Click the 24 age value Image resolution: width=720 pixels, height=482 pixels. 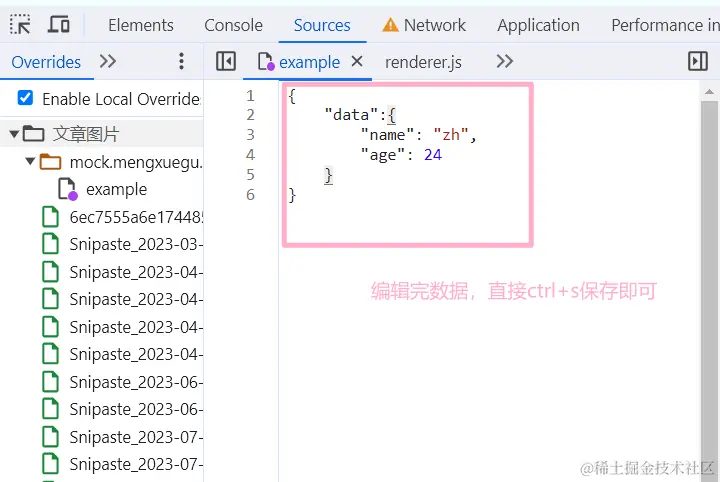point(433,155)
